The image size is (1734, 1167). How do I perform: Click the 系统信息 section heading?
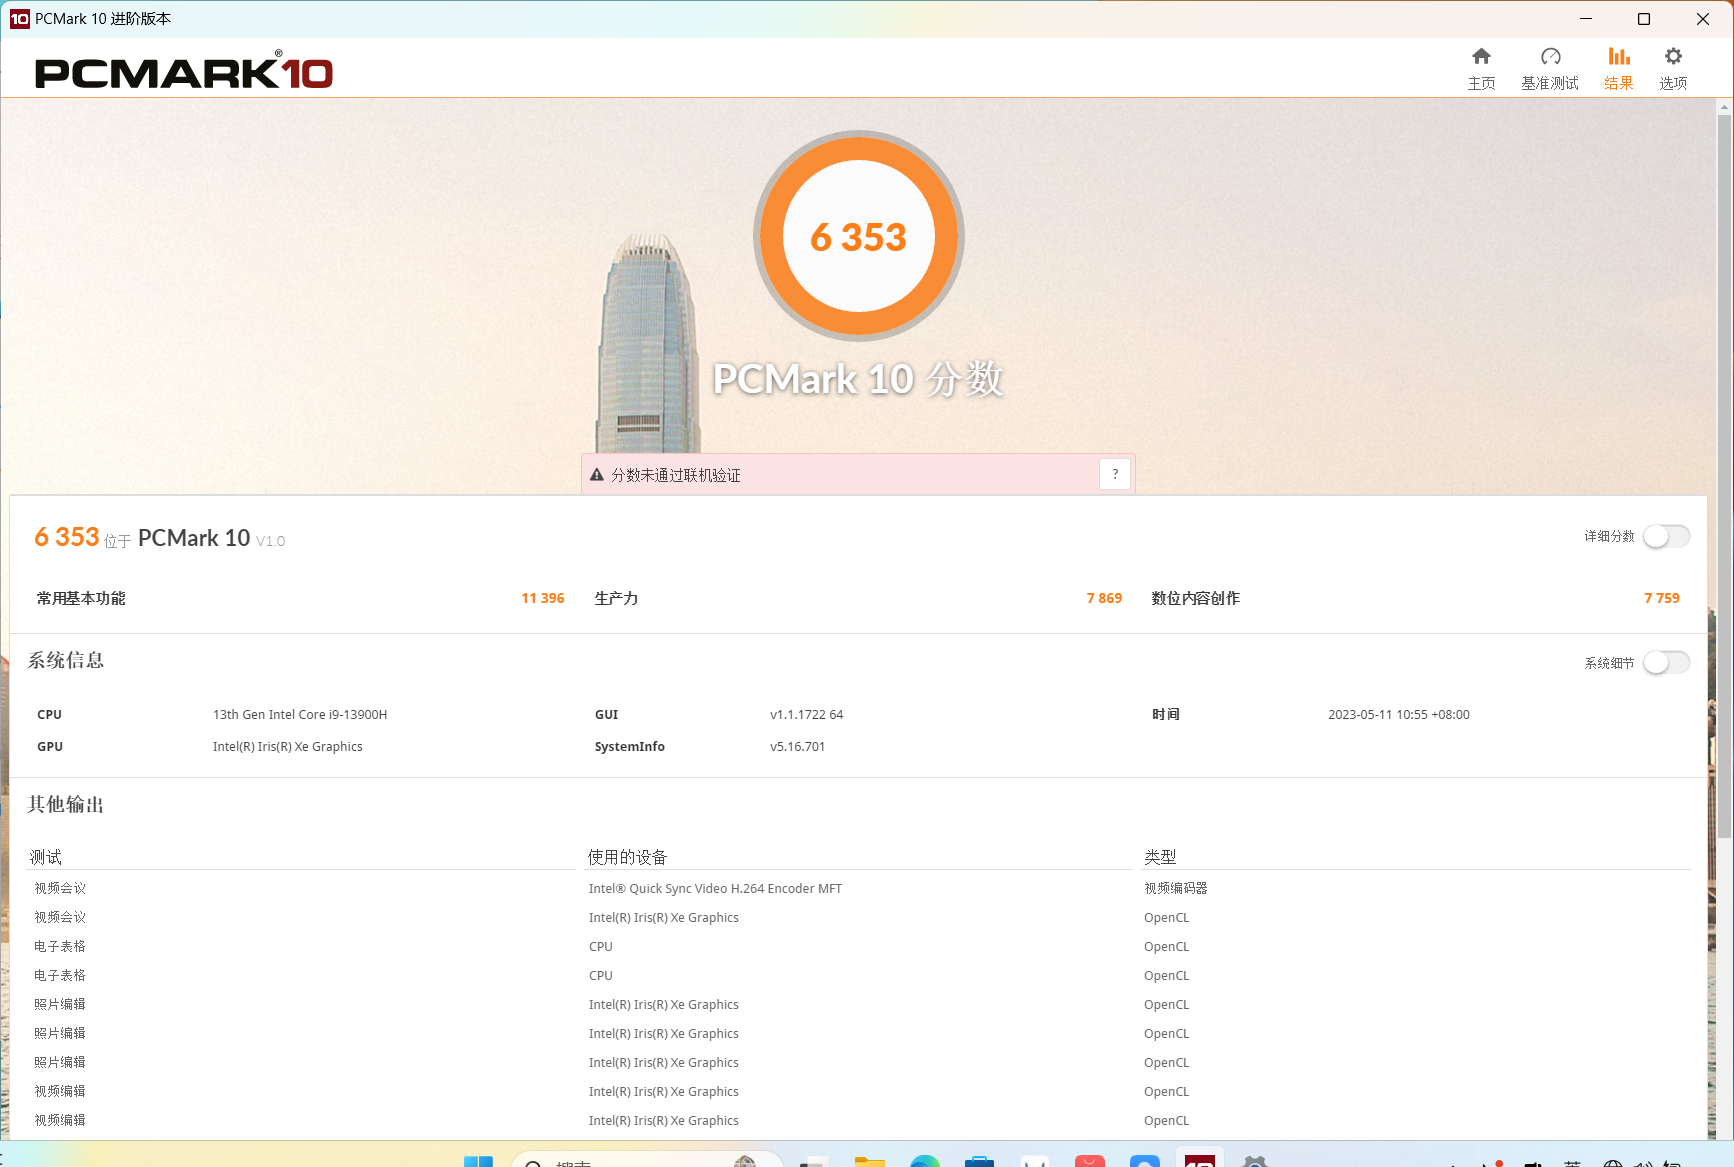tap(66, 660)
